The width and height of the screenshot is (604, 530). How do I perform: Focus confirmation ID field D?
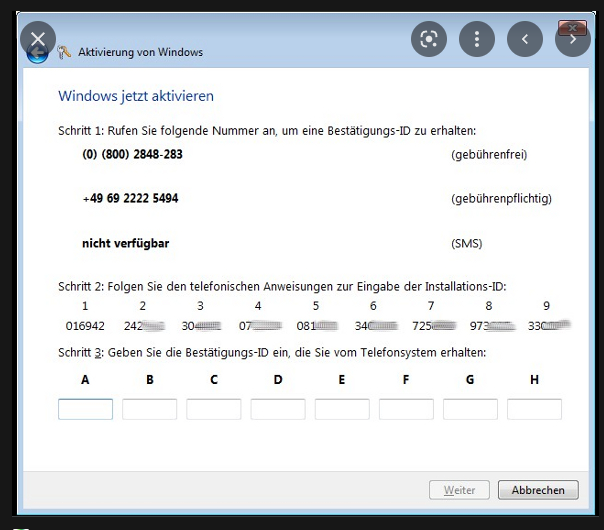pyautogui.click(x=278, y=409)
